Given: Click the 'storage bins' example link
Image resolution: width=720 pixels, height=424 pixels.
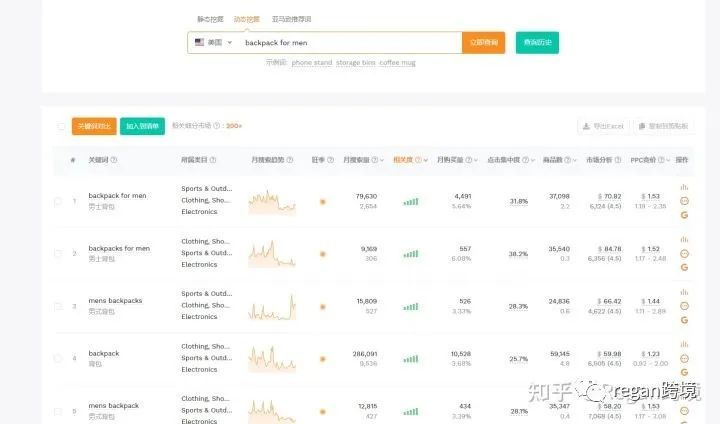Looking at the screenshot, I should (355, 62).
